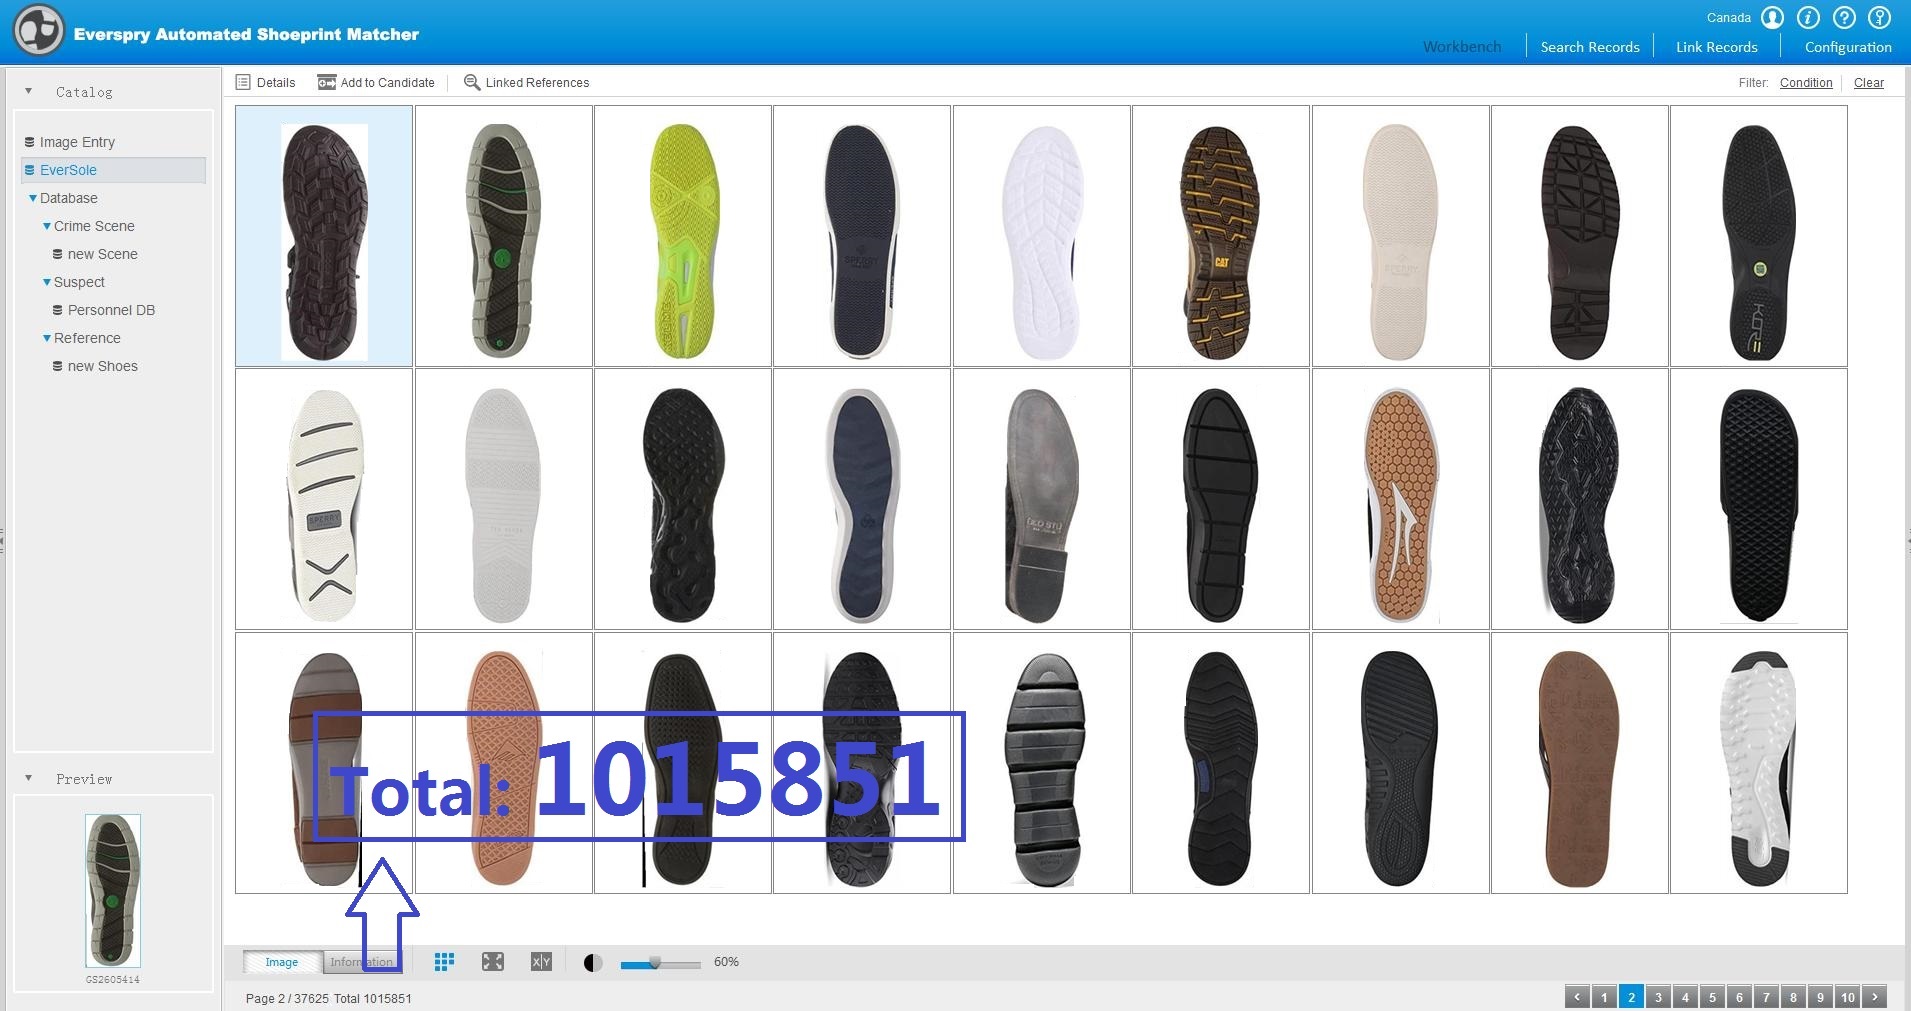Go to page 10

point(1848,997)
